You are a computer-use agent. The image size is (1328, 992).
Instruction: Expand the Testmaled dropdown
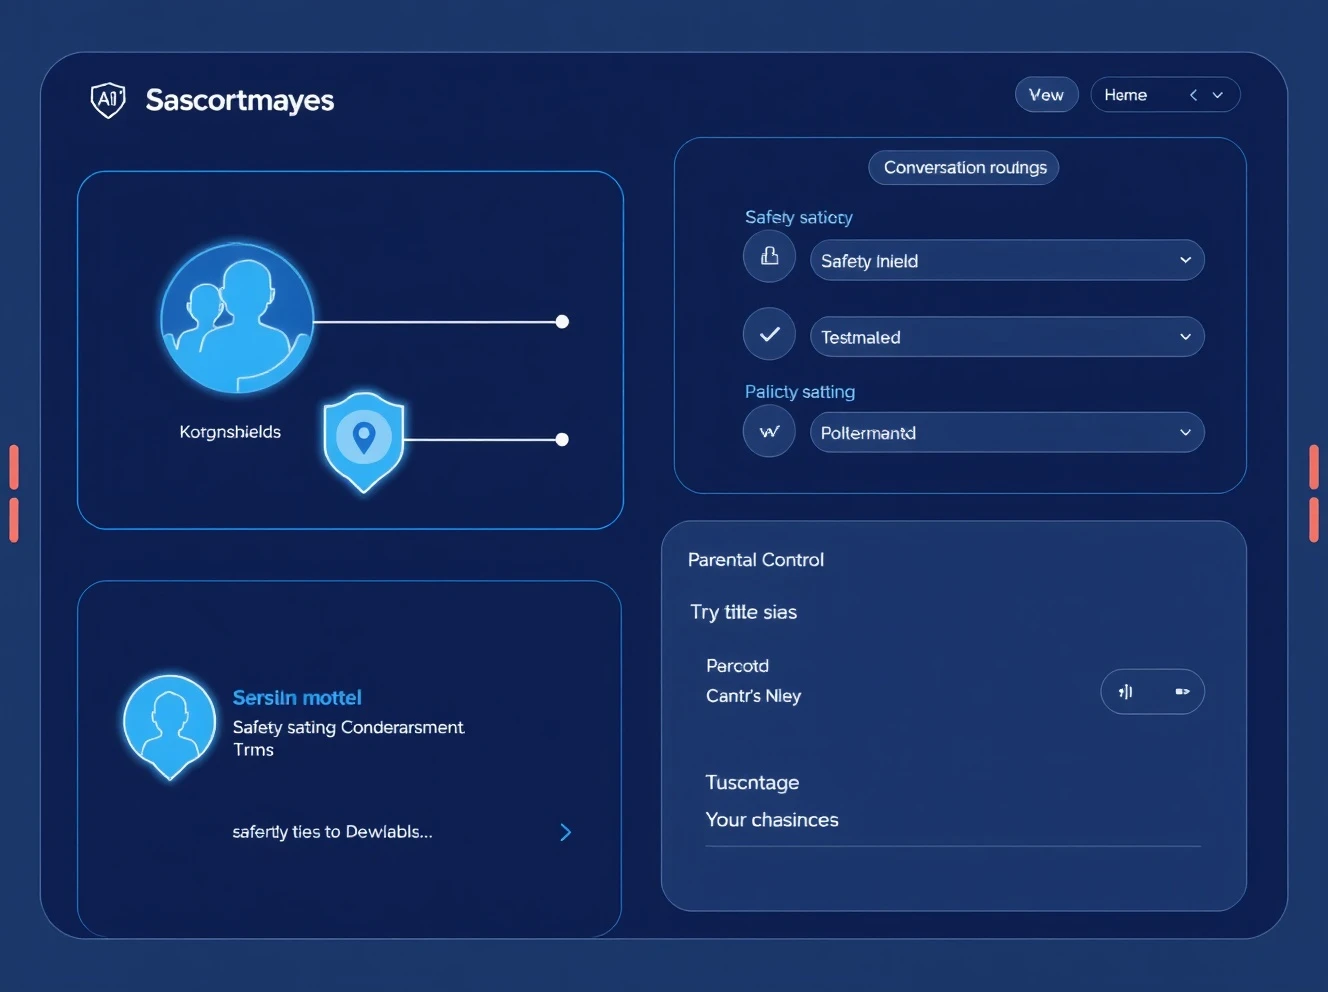[1006, 337]
